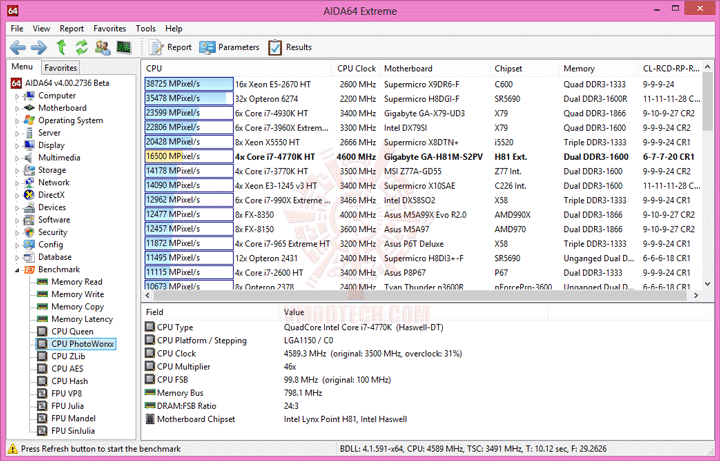The height and width of the screenshot is (461, 720).
Task: Open the View menu
Action: click(41, 28)
